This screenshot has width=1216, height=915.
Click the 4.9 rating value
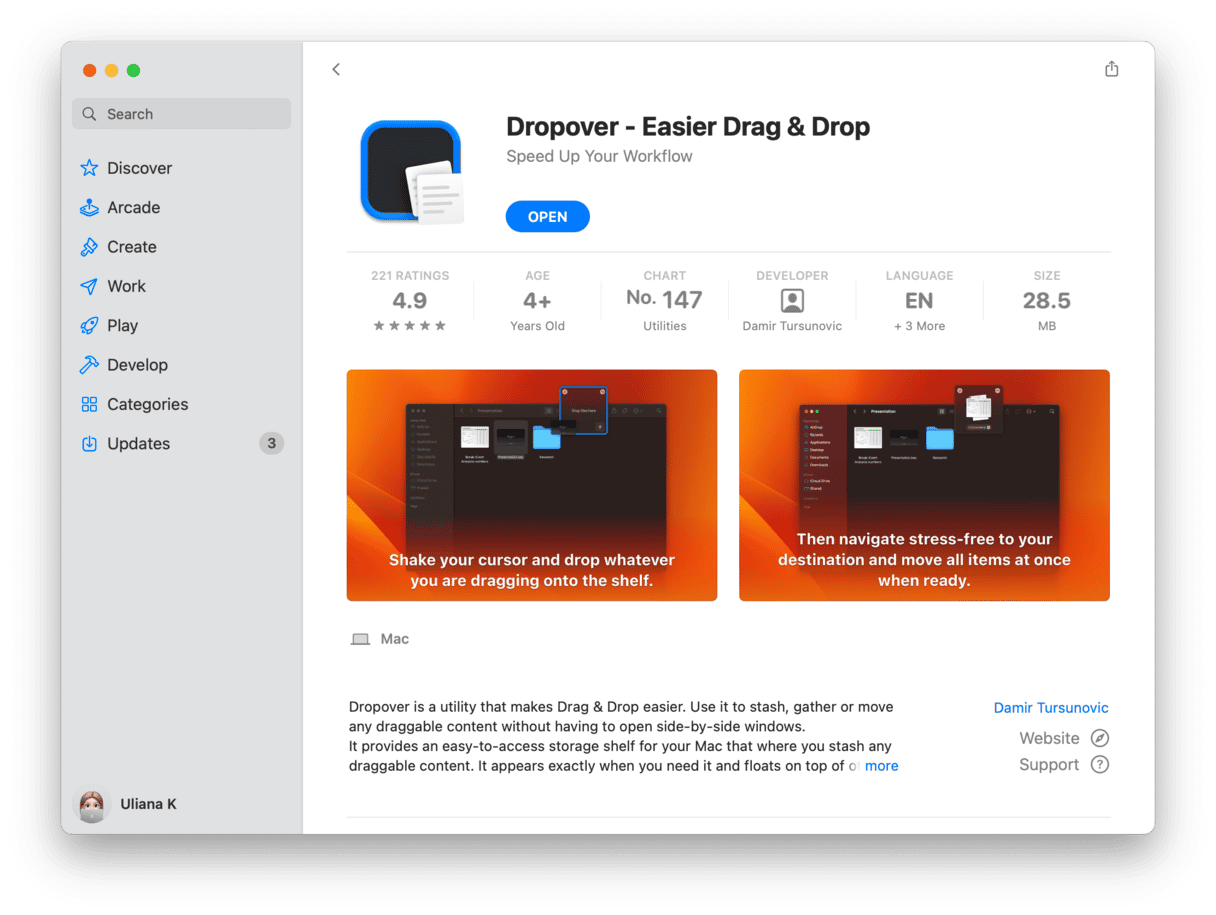click(410, 300)
